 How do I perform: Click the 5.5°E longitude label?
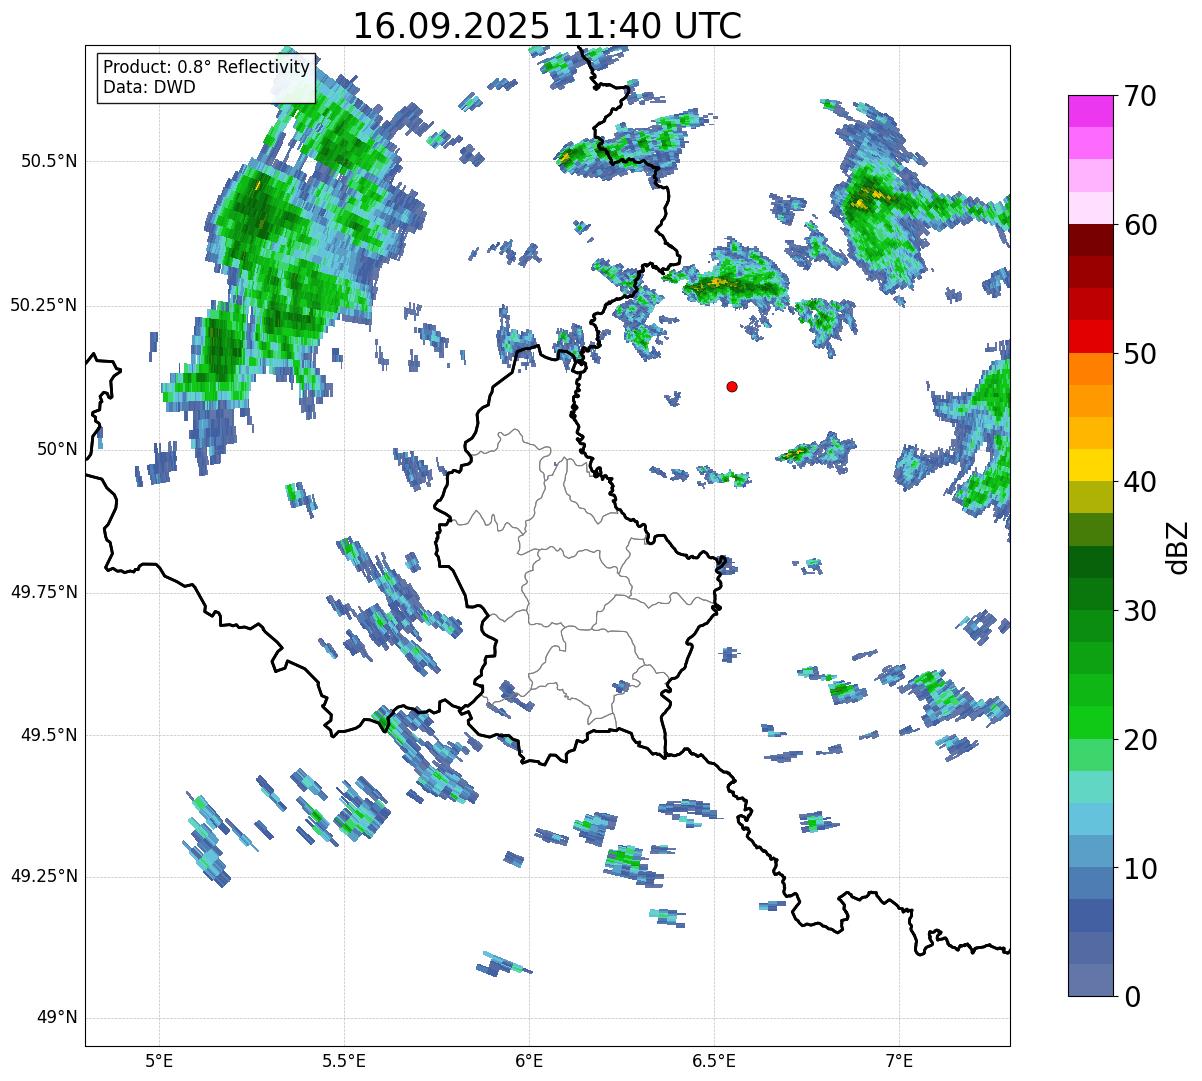tap(344, 1060)
